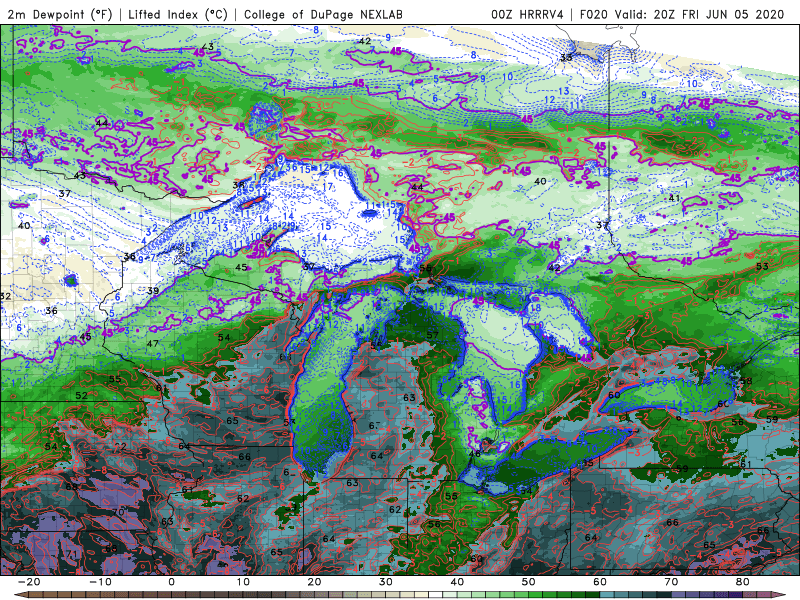This screenshot has height=600, width=800.
Task: Click the 'Lifted Index (°C)' header label
Action: (178, 14)
